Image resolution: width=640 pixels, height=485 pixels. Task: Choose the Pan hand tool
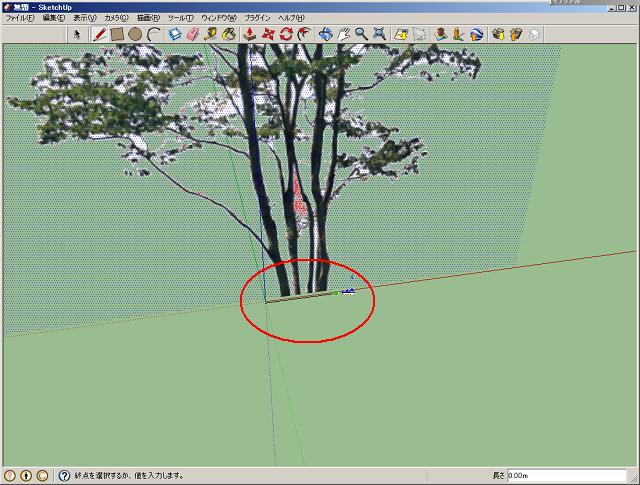[x=343, y=34]
